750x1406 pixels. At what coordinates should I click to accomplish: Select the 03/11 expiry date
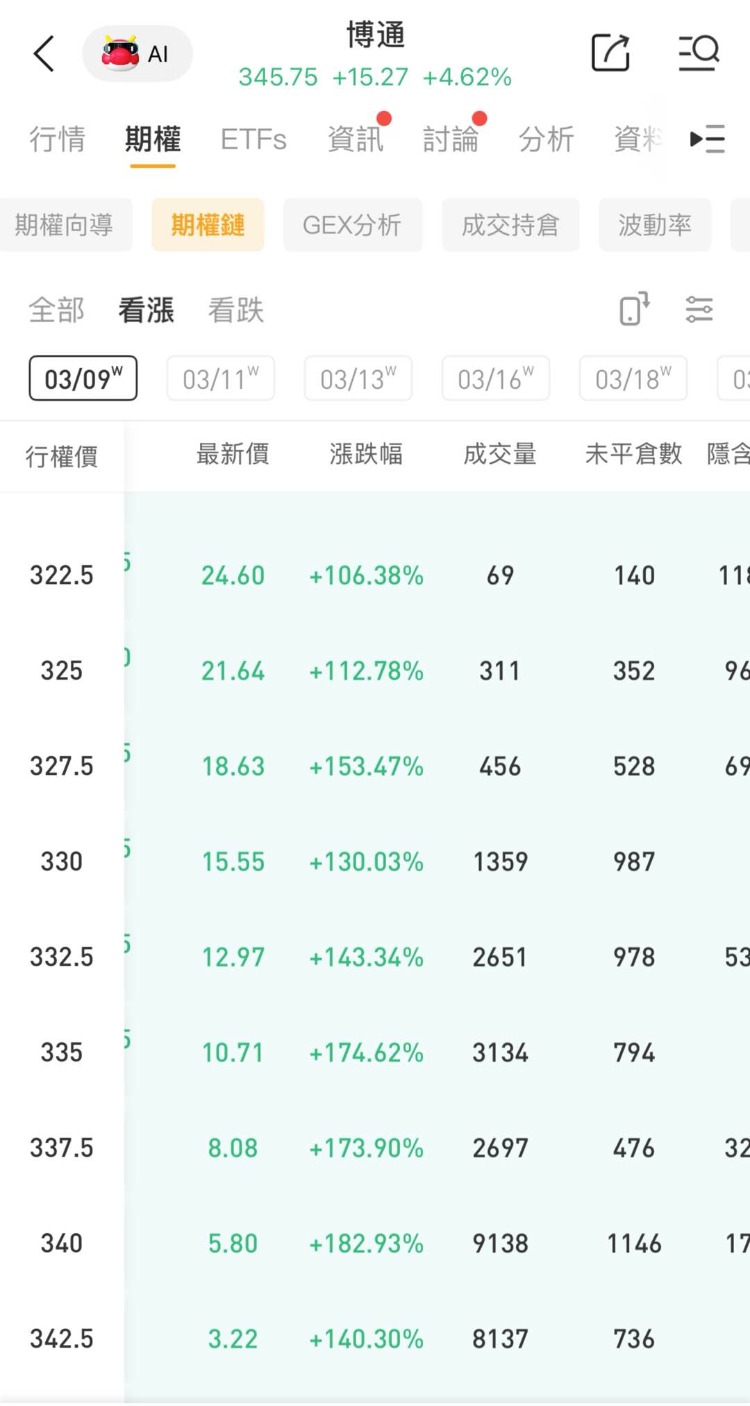220,379
